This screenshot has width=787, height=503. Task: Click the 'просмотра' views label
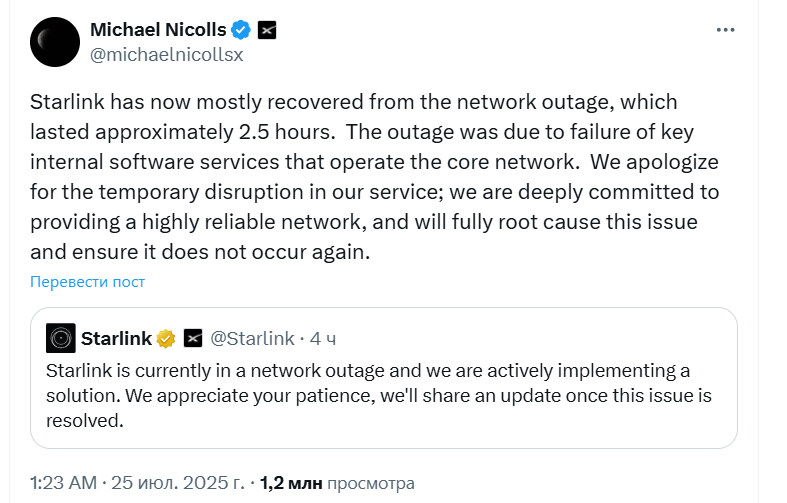(x=371, y=484)
